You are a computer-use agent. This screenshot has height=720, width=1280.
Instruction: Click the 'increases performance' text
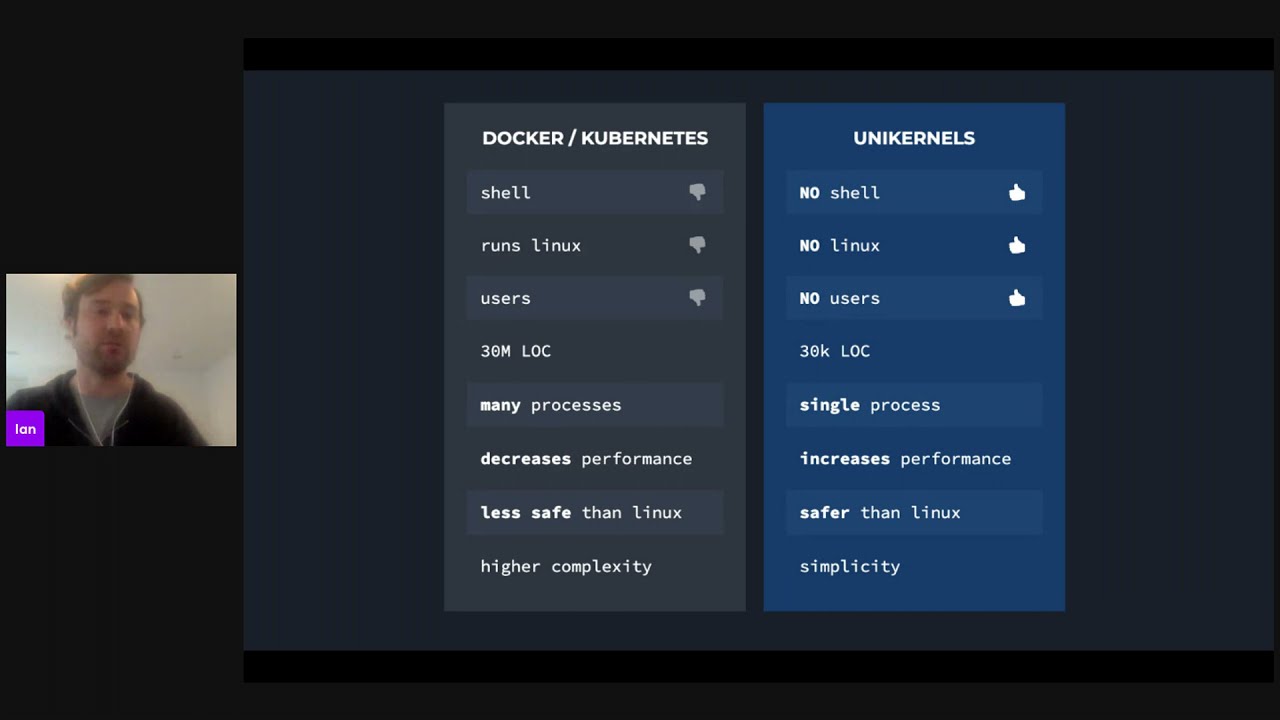905,459
